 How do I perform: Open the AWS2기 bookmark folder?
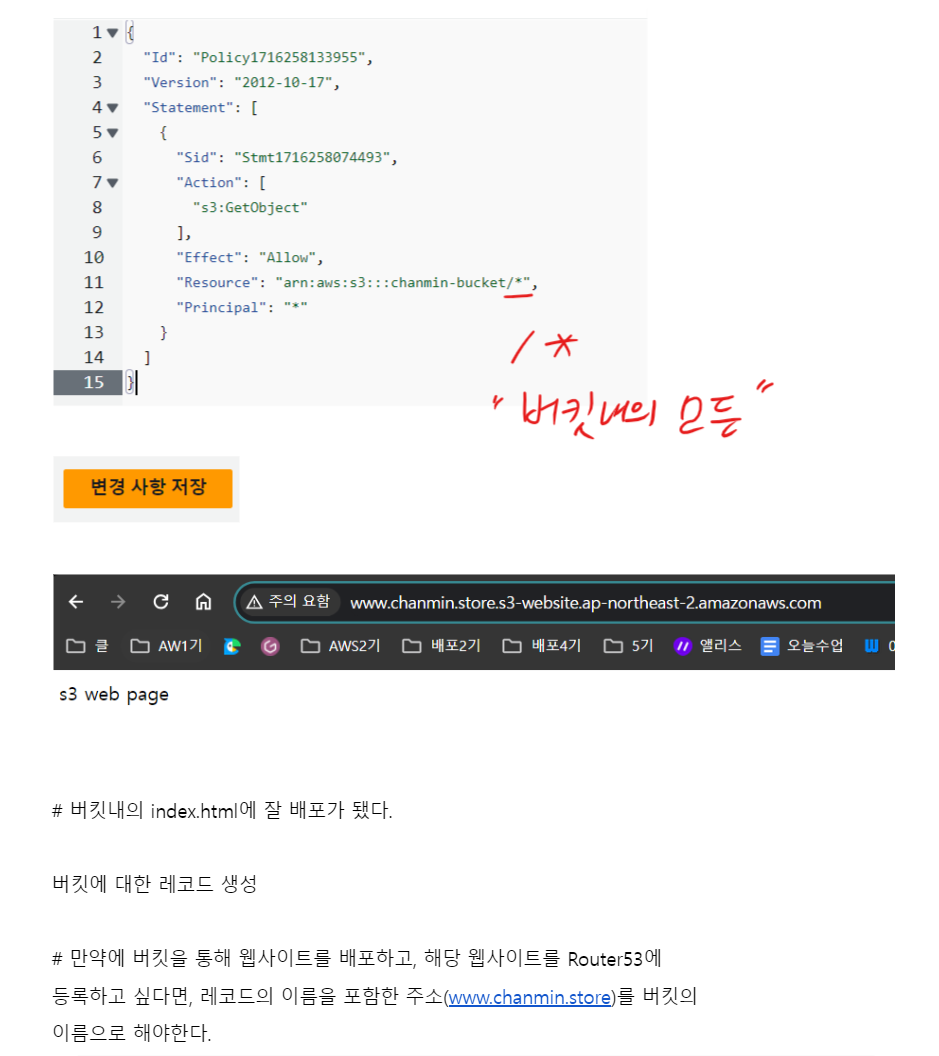click(340, 646)
